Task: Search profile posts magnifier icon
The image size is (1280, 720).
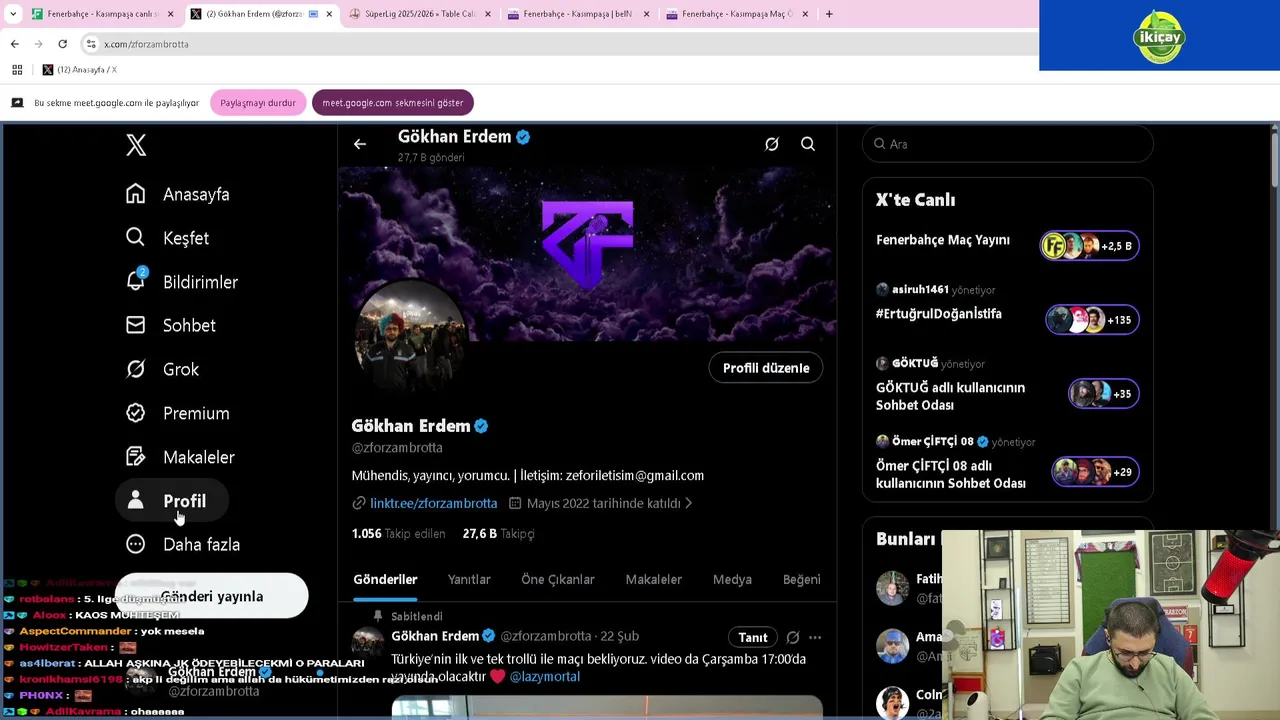Action: click(808, 144)
